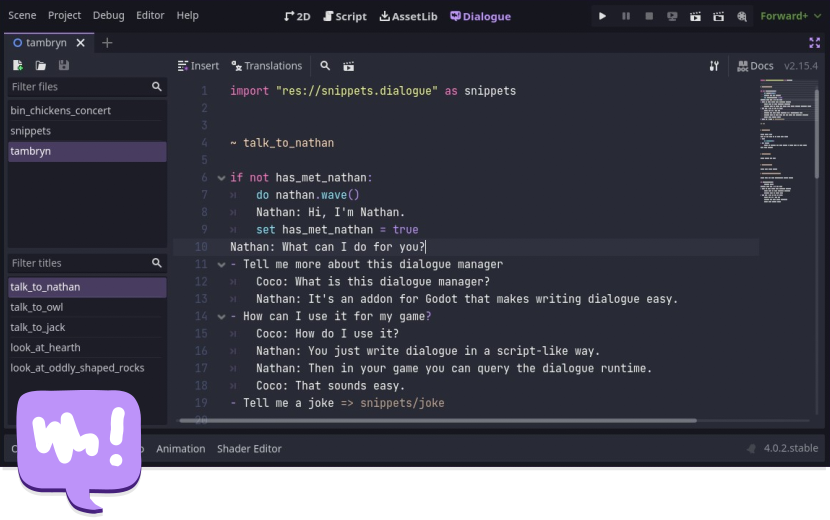Click the Filter titles search icon

[x=157, y=263]
